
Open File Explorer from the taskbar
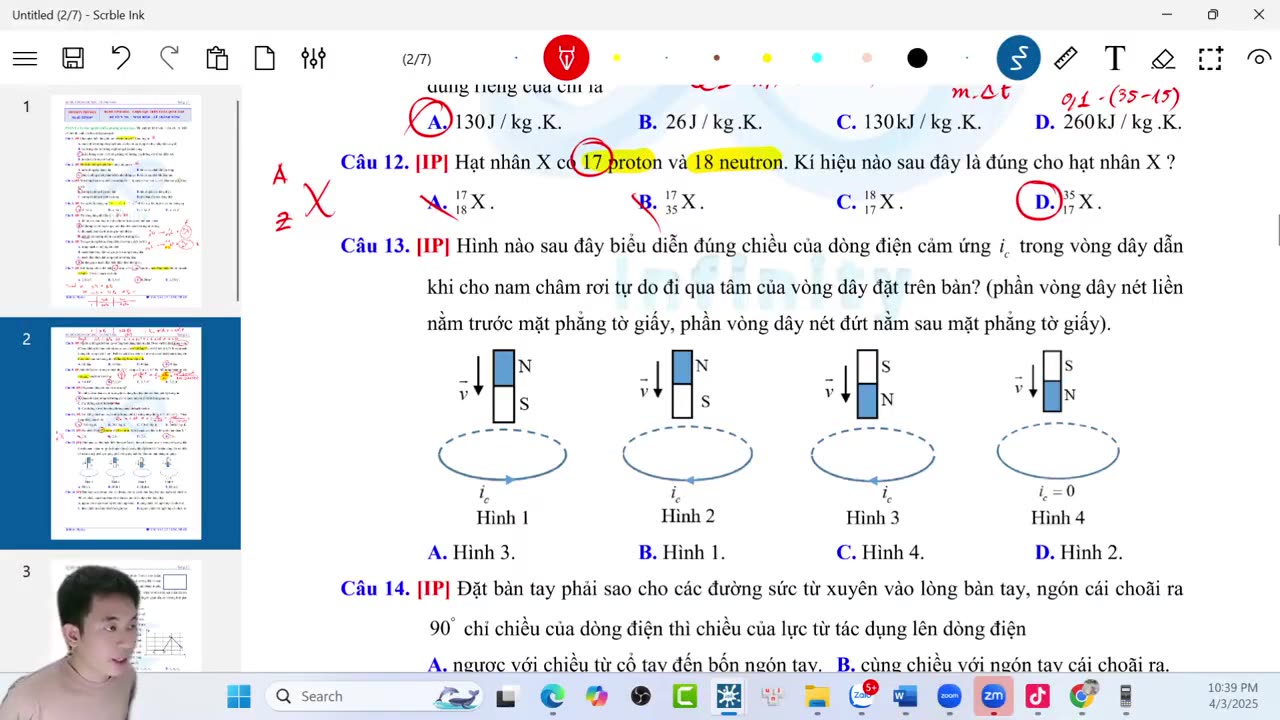pos(817,696)
